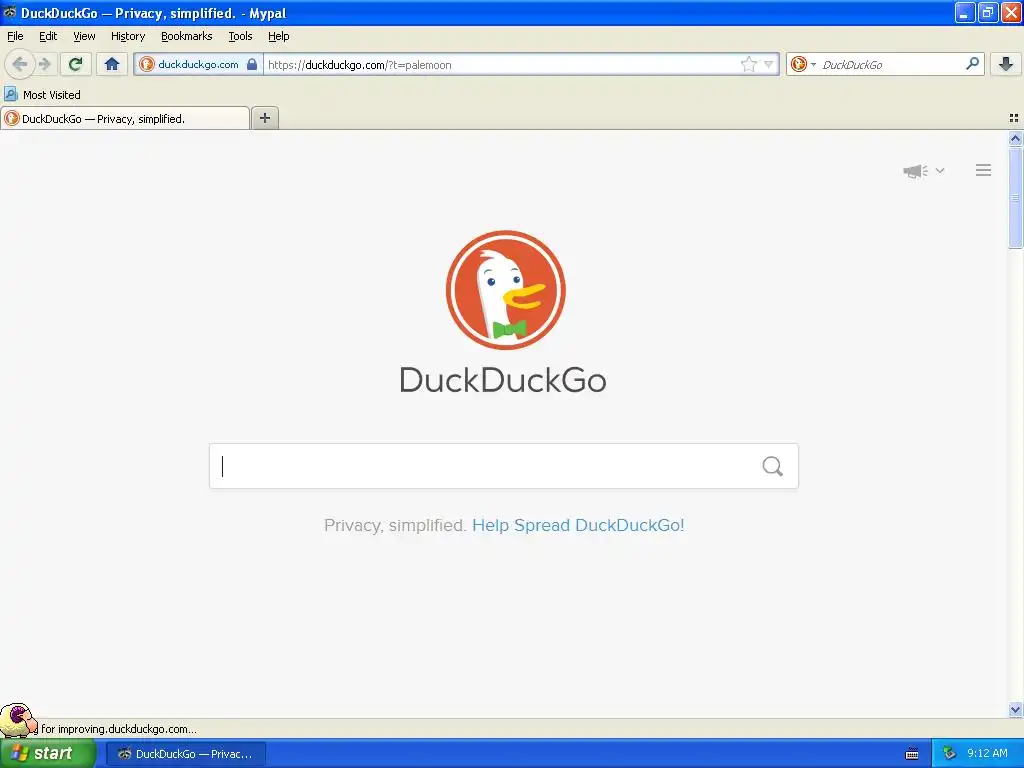Click the page scrollbar down arrow

[x=1015, y=709]
